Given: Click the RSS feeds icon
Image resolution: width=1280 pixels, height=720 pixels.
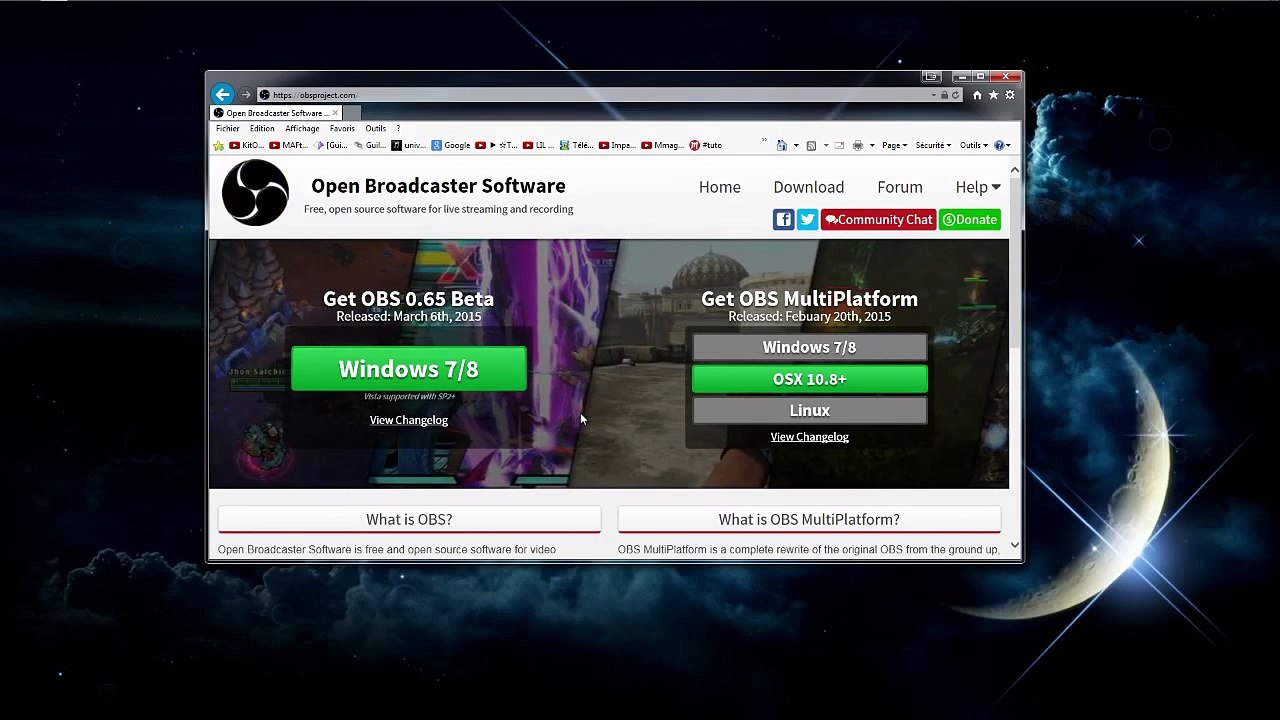Looking at the screenshot, I should (x=811, y=145).
